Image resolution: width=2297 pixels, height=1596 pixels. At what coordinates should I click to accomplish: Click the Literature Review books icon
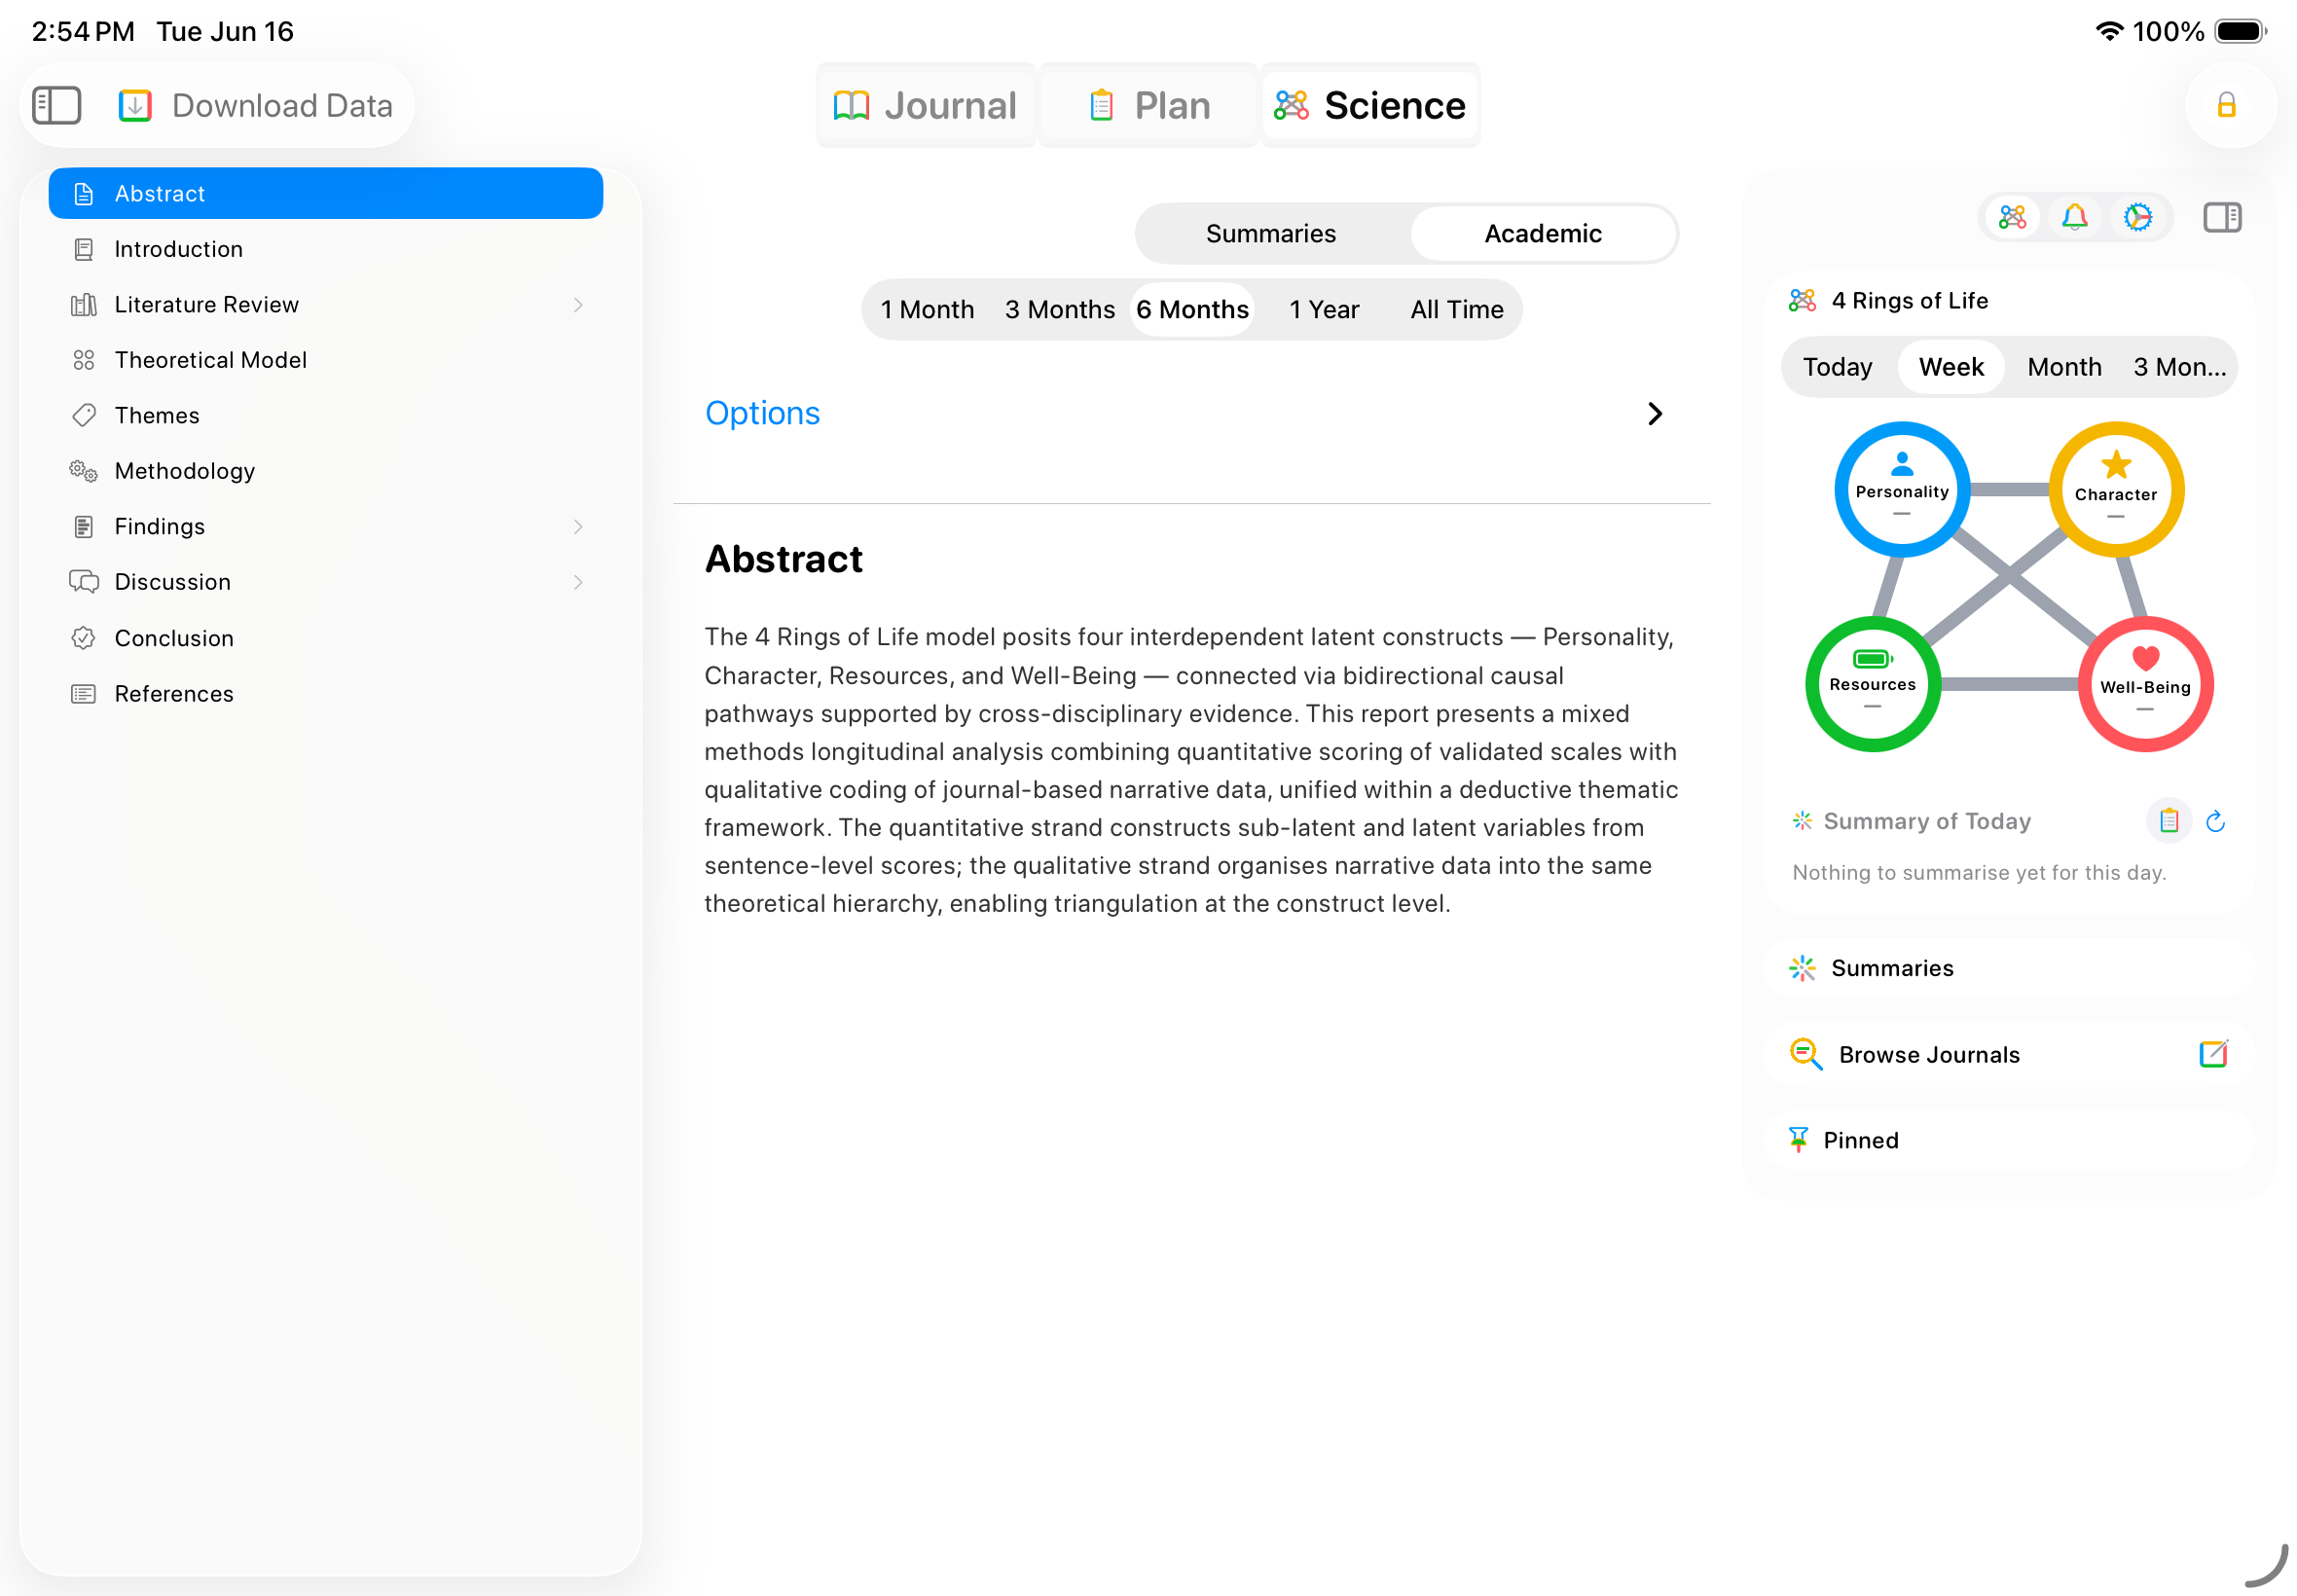[84, 305]
